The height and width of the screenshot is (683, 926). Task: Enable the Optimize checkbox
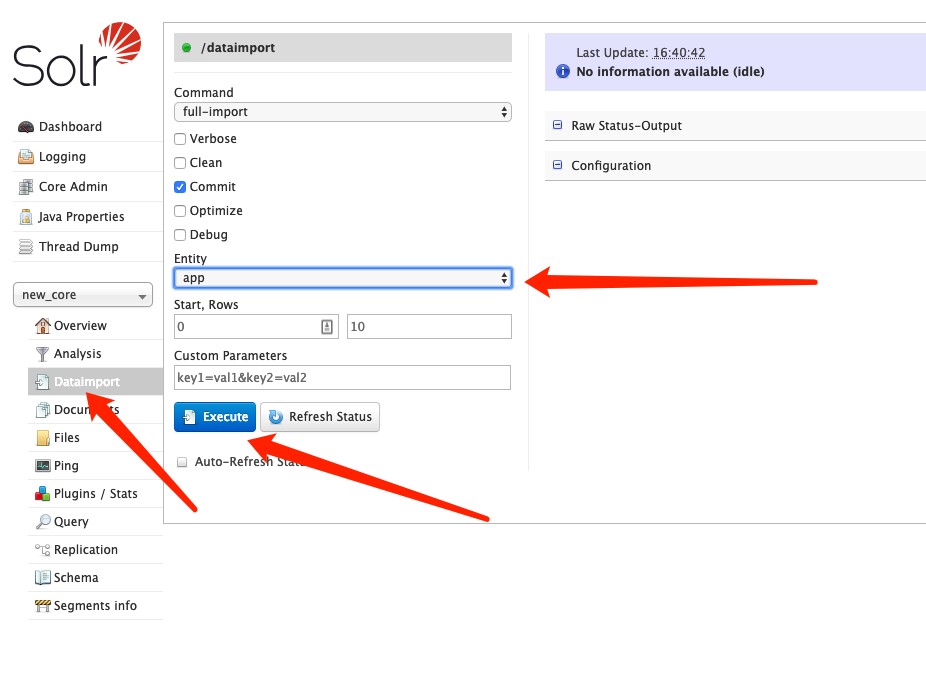180,211
